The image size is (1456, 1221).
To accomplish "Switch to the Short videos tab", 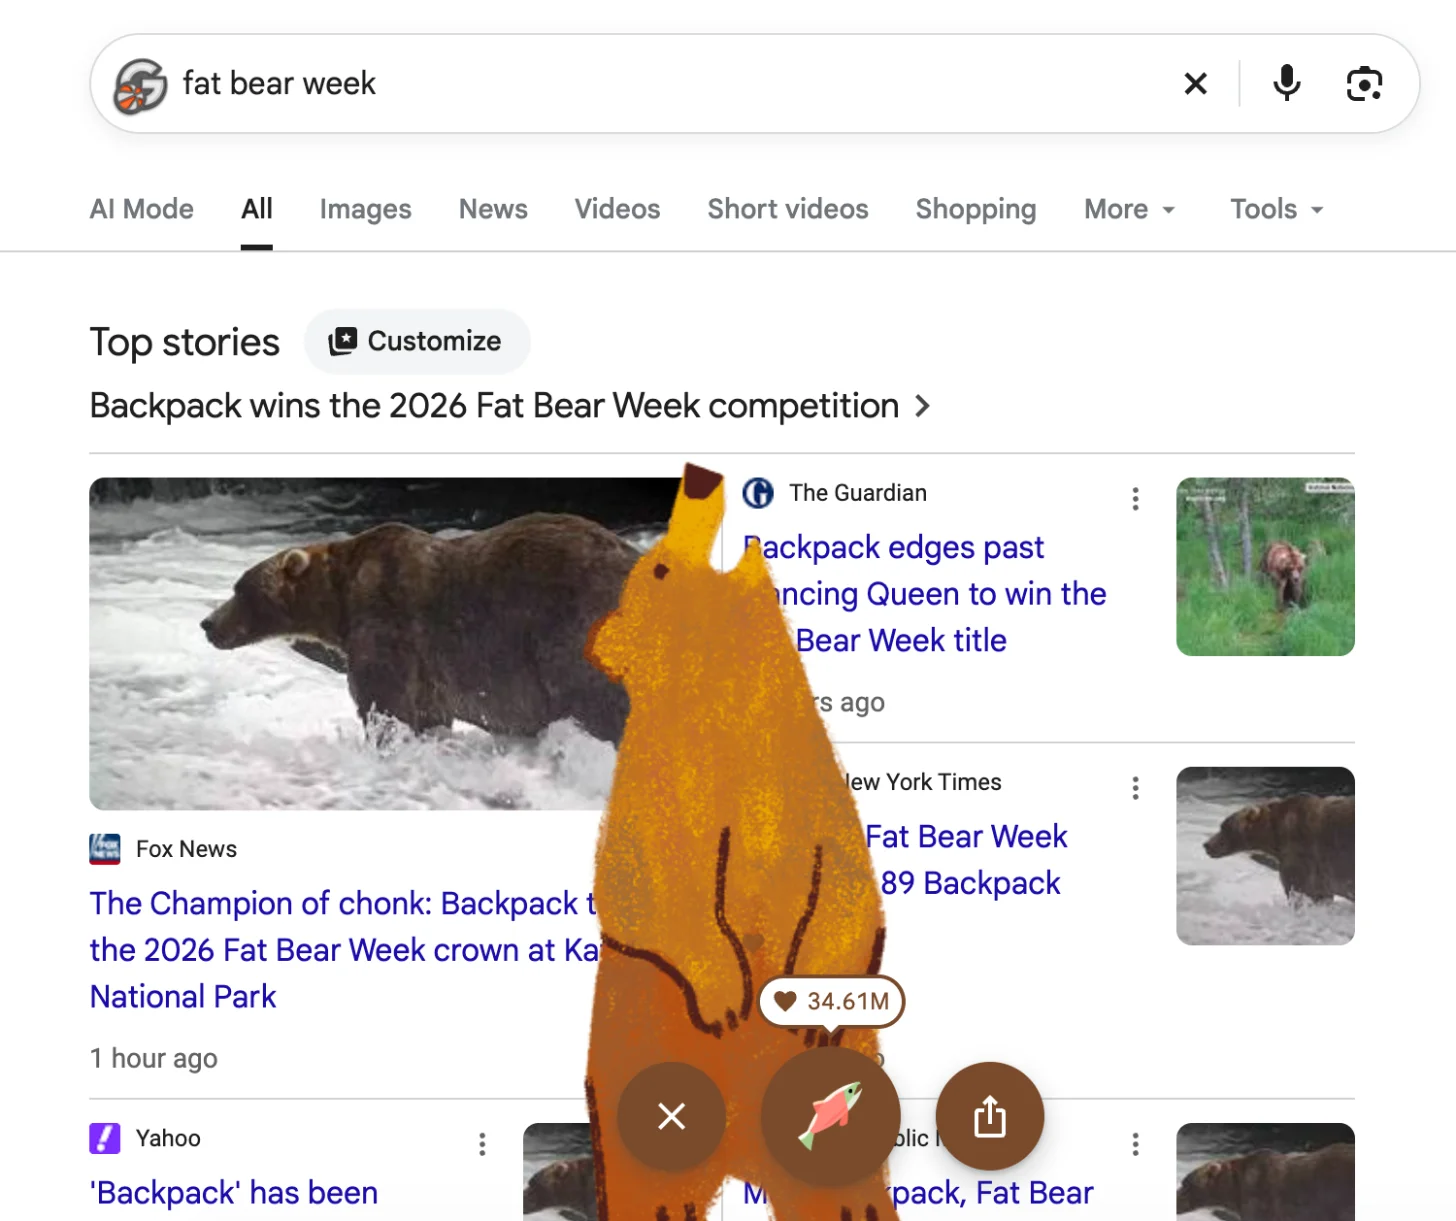I will point(788,209).
